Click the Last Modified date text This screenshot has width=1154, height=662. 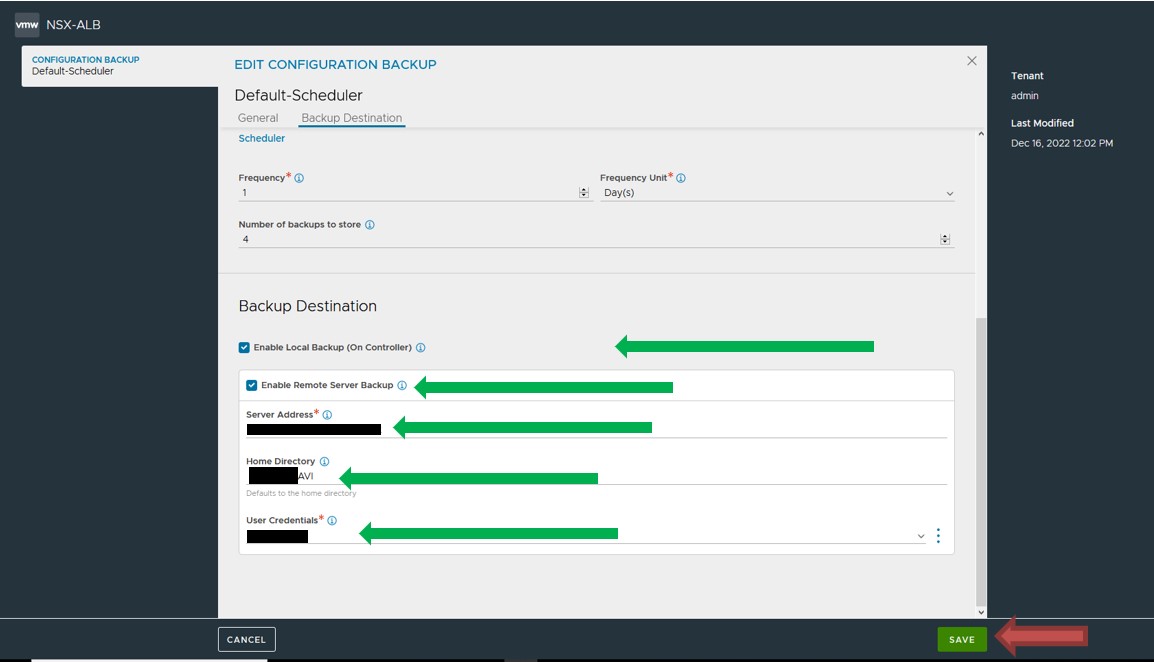pos(1061,144)
